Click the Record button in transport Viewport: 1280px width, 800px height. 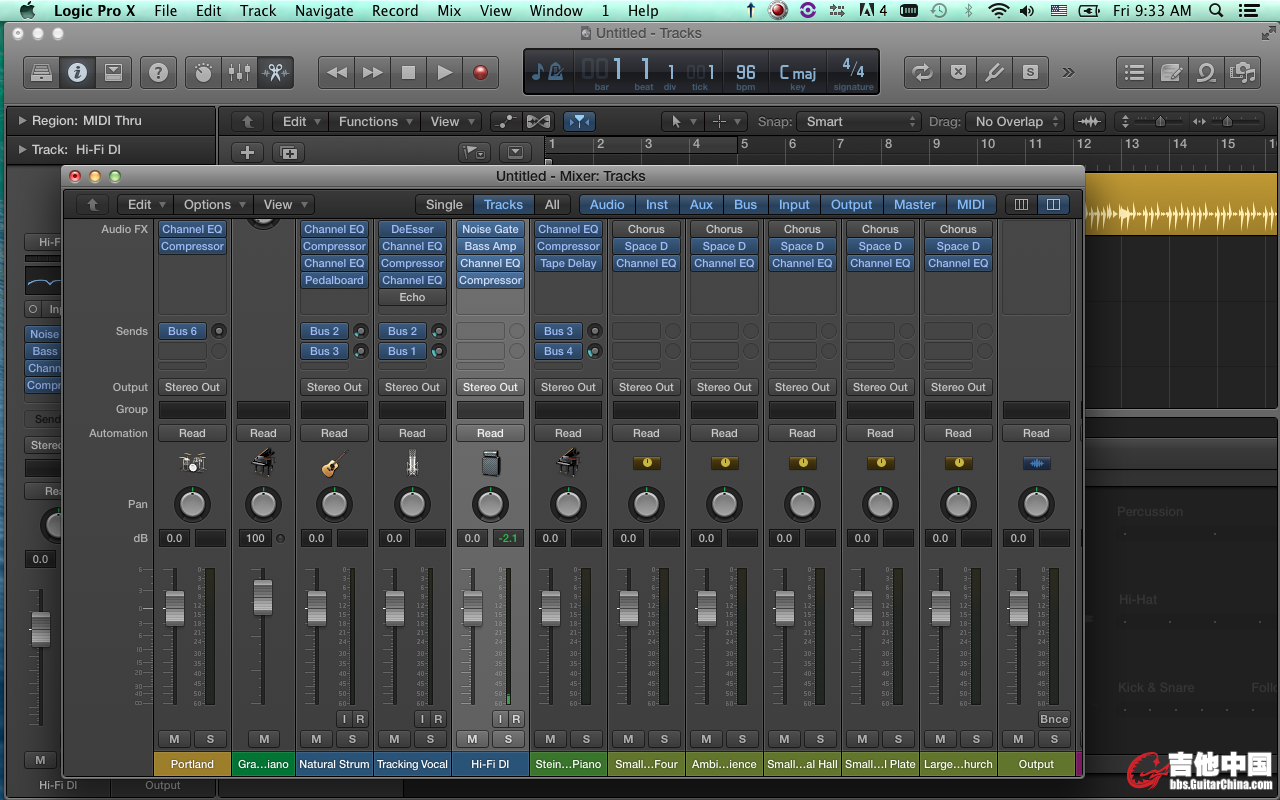point(480,72)
